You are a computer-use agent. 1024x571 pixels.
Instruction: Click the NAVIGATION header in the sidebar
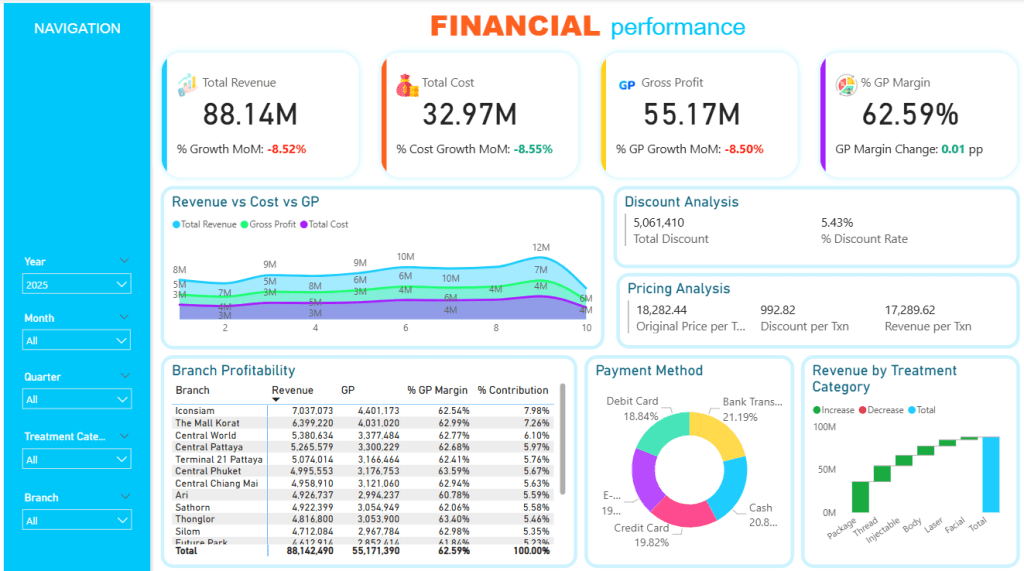click(77, 29)
